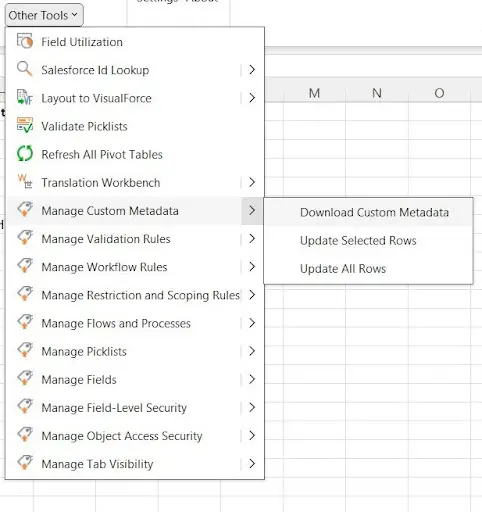Image resolution: width=482 pixels, height=512 pixels.
Task: Click the Manage Fields icon
Action: (x=25, y=379)
